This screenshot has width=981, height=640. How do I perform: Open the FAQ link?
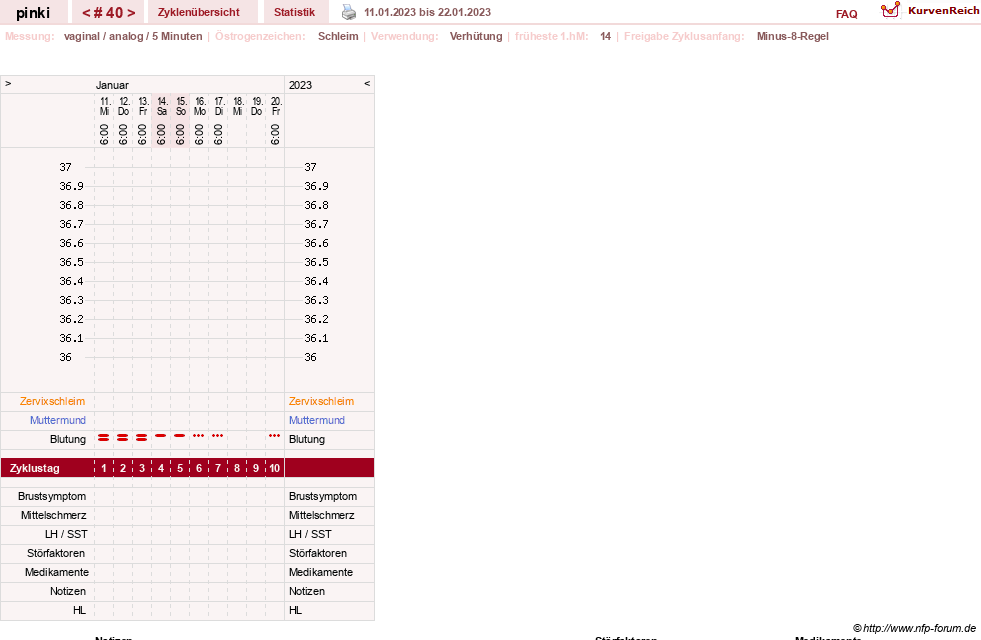(846, 14)
